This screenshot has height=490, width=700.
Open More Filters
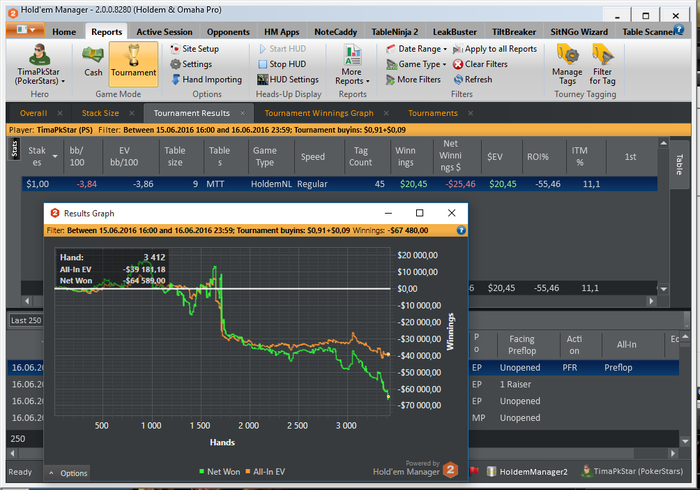coord(413,79)
